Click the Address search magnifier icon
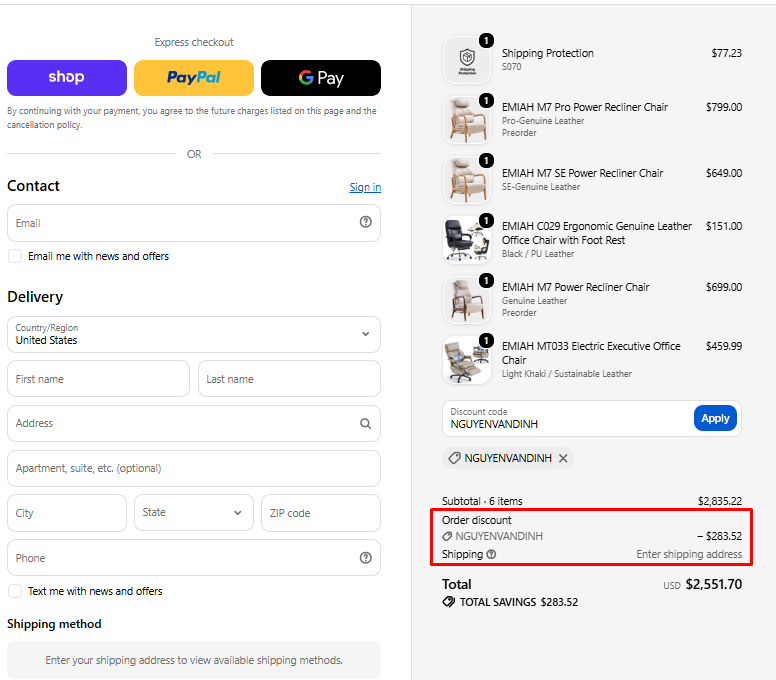The image size is (776, 680). [366, 424]
